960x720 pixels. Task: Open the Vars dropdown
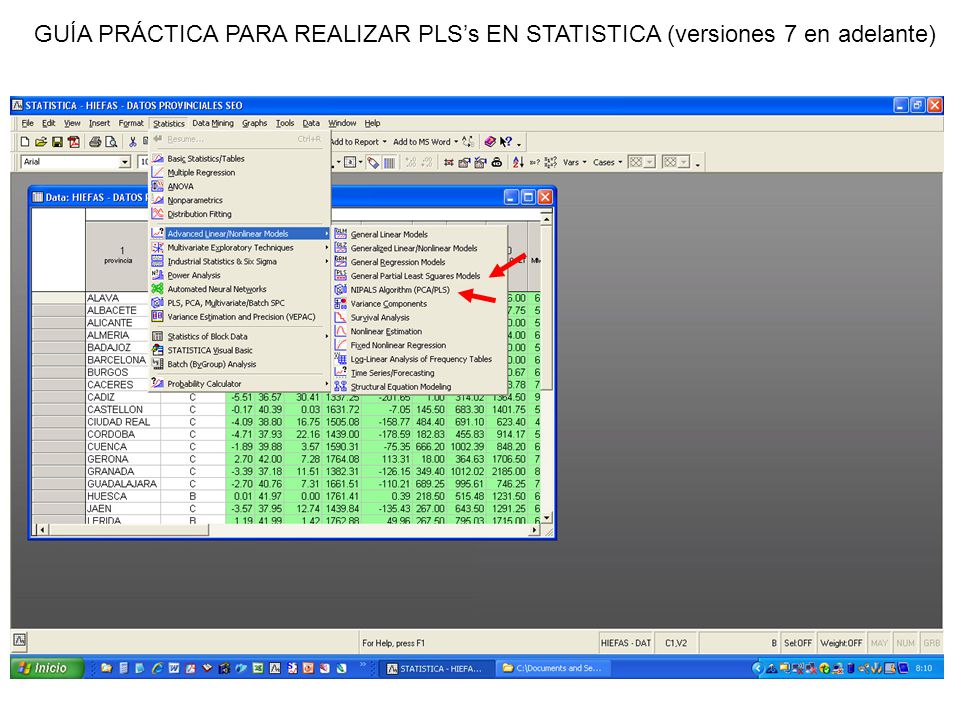(575, 162)
